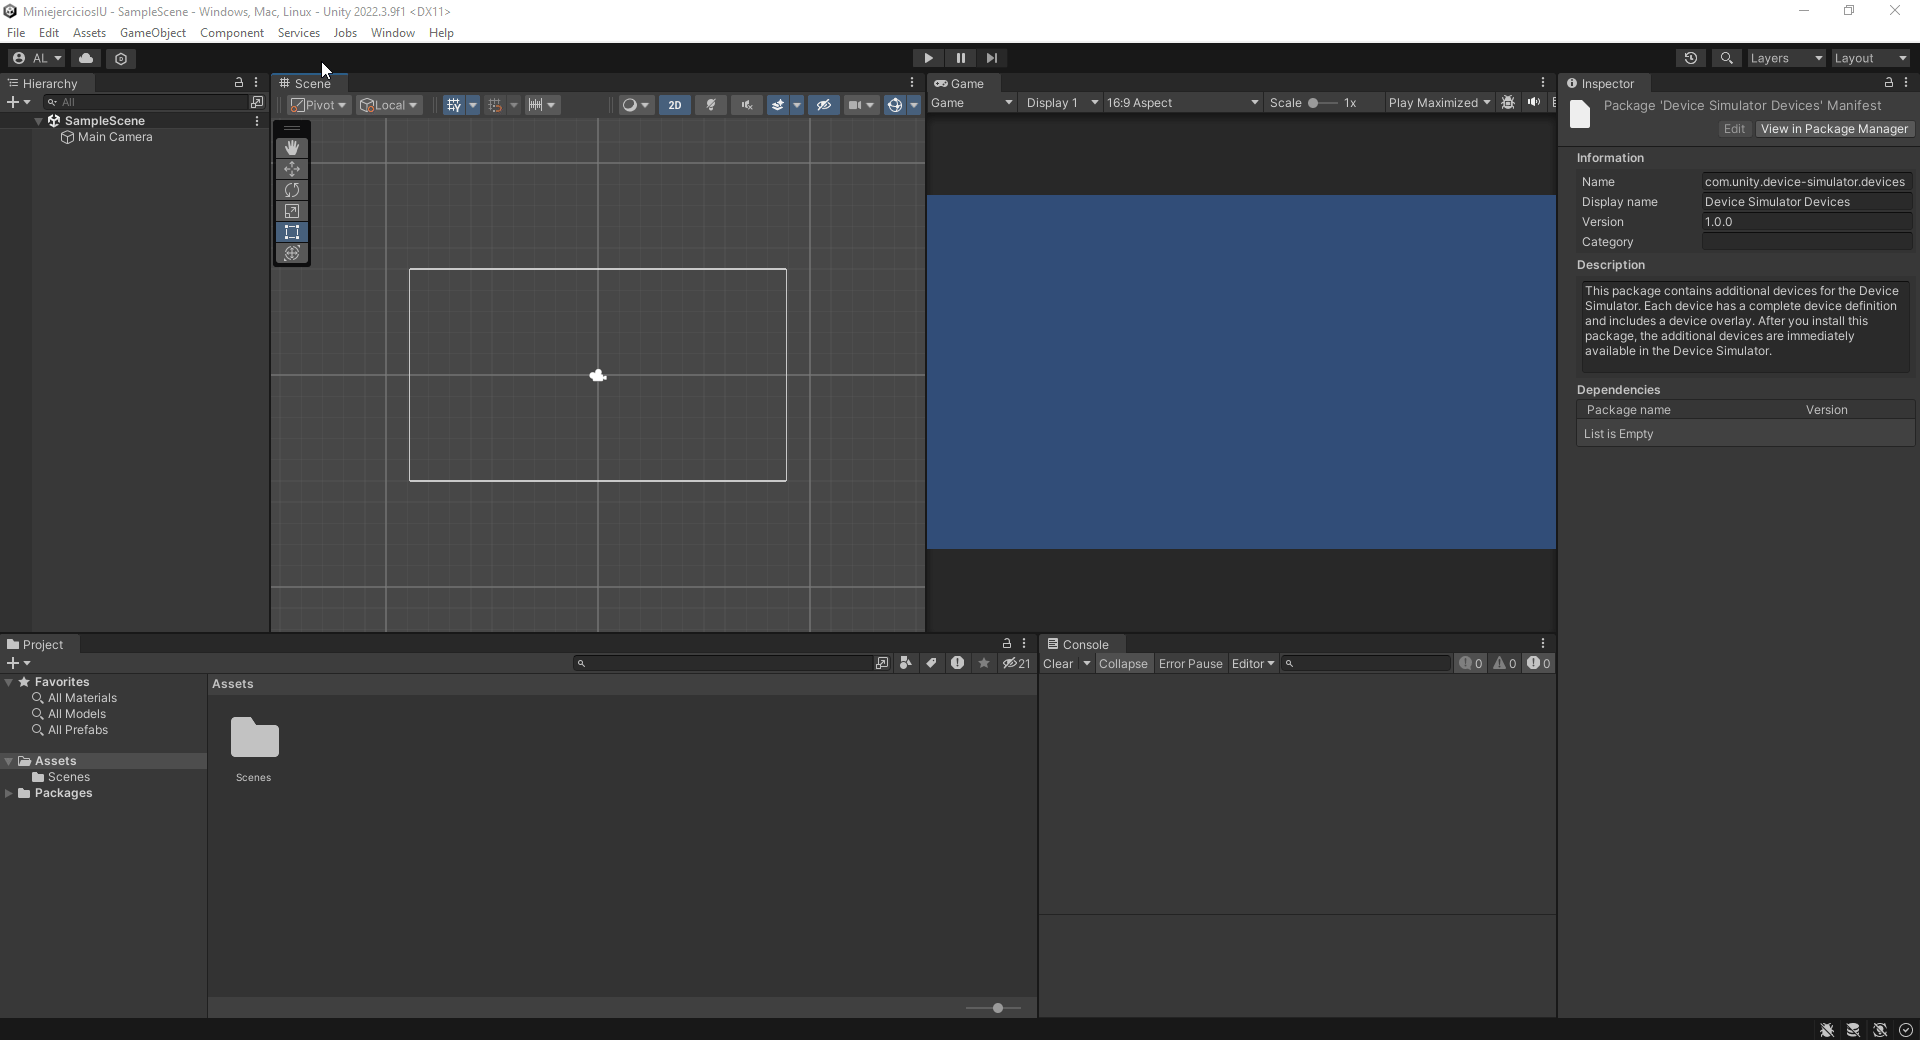Toggle Error Pause in Console

point(1190,664)
